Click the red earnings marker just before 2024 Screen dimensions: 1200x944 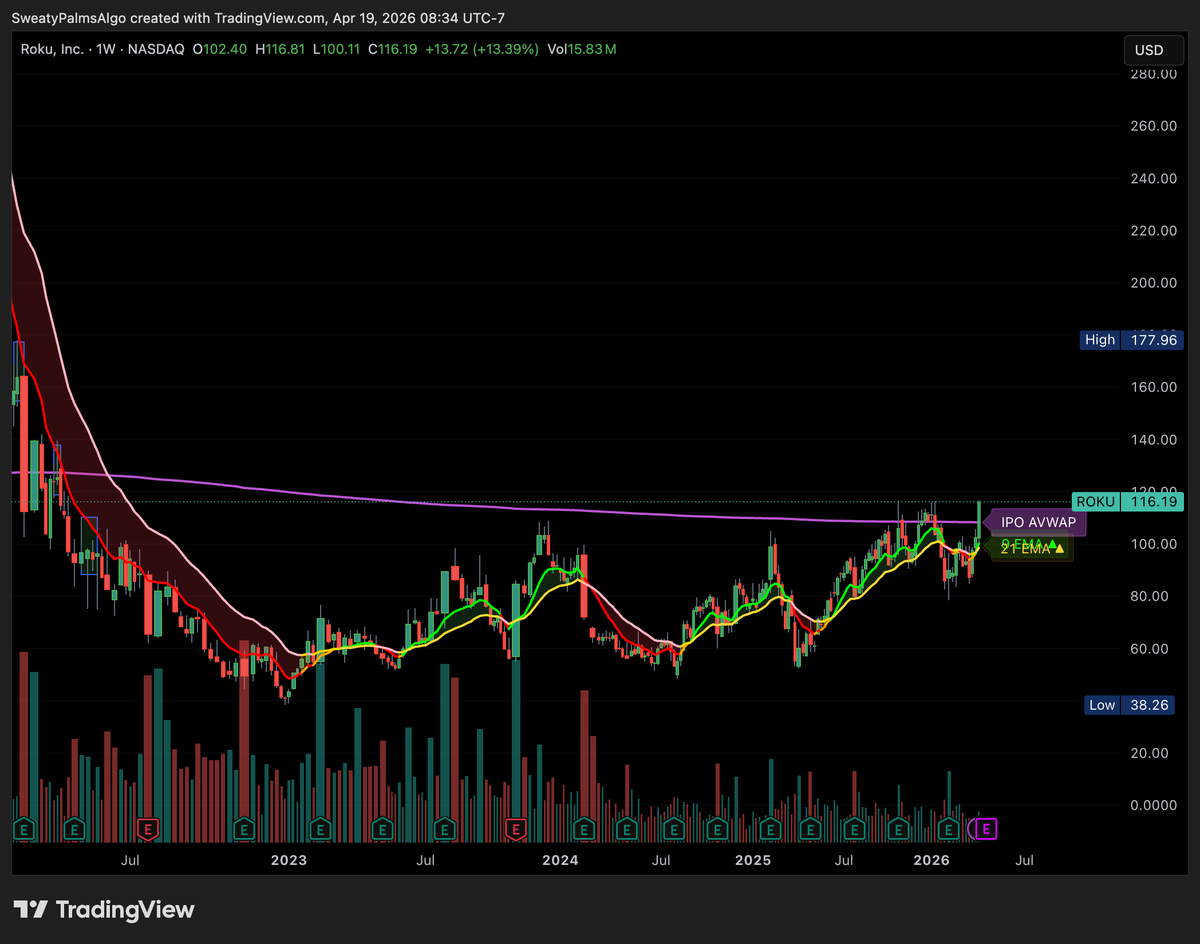516,828
